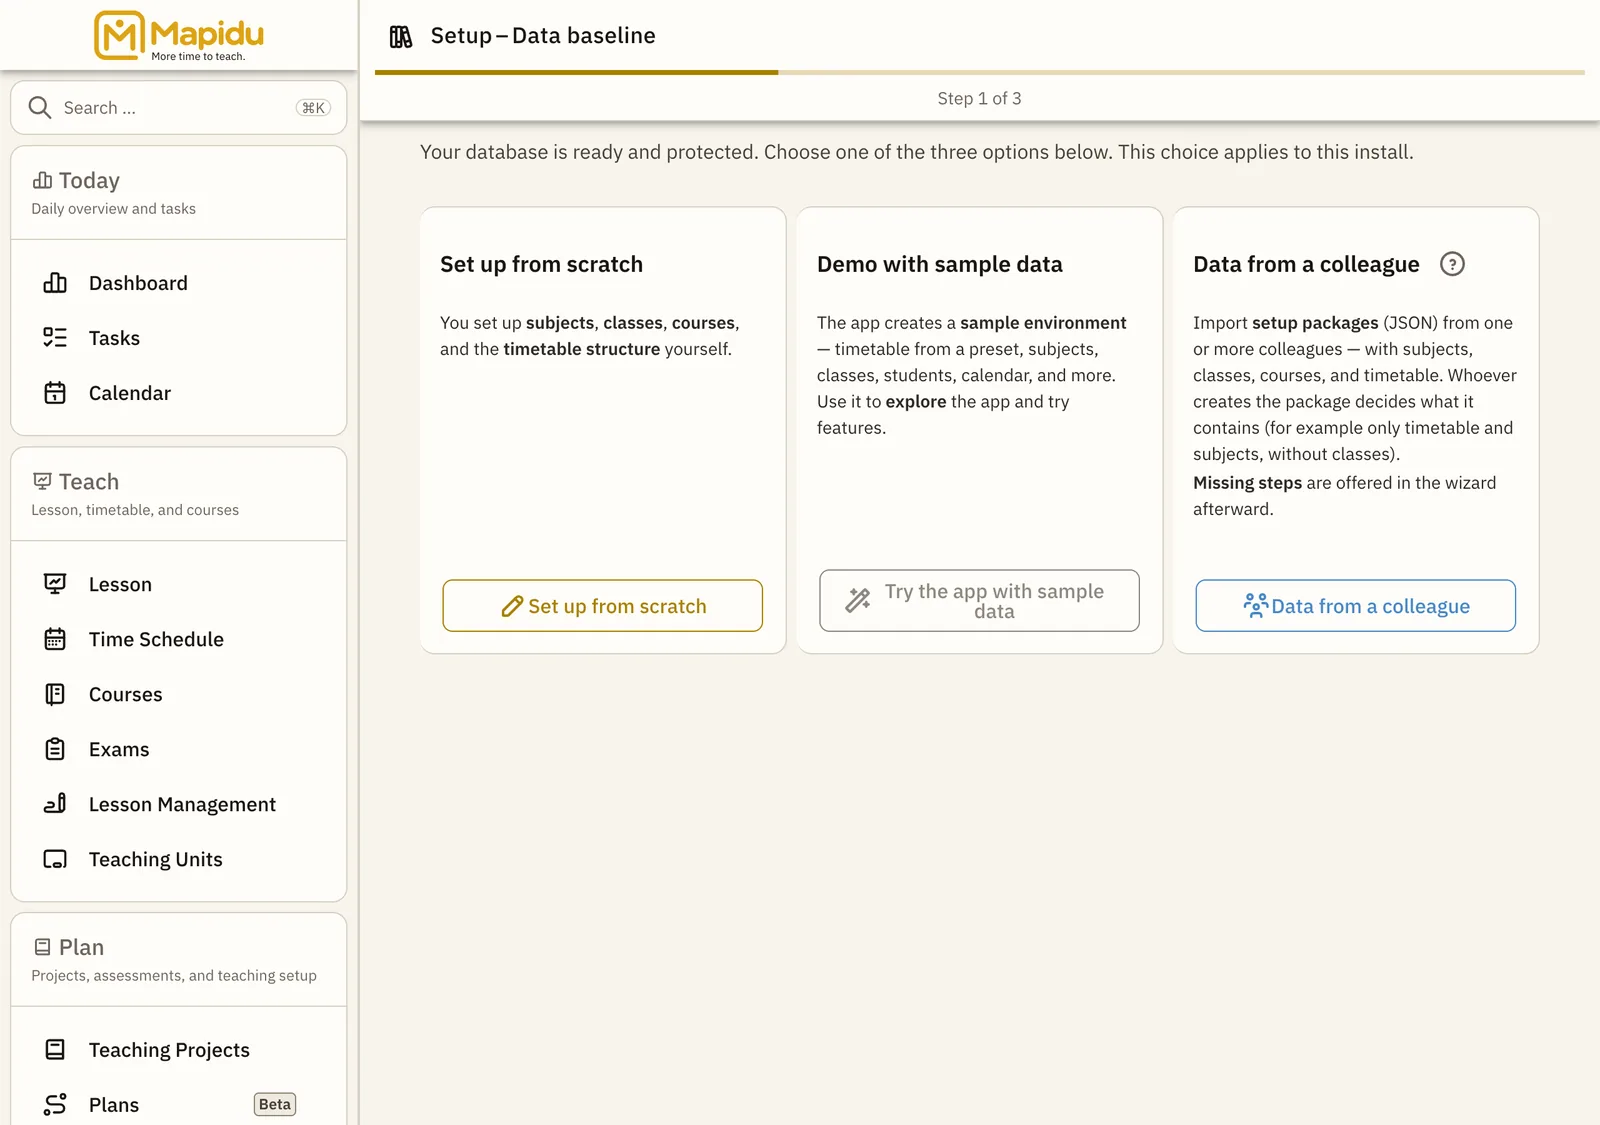Image resolution: width=1600 pixels, height=1125 pixels.
Task: Select Data from a colleague button
Action: coord(1356,606)
